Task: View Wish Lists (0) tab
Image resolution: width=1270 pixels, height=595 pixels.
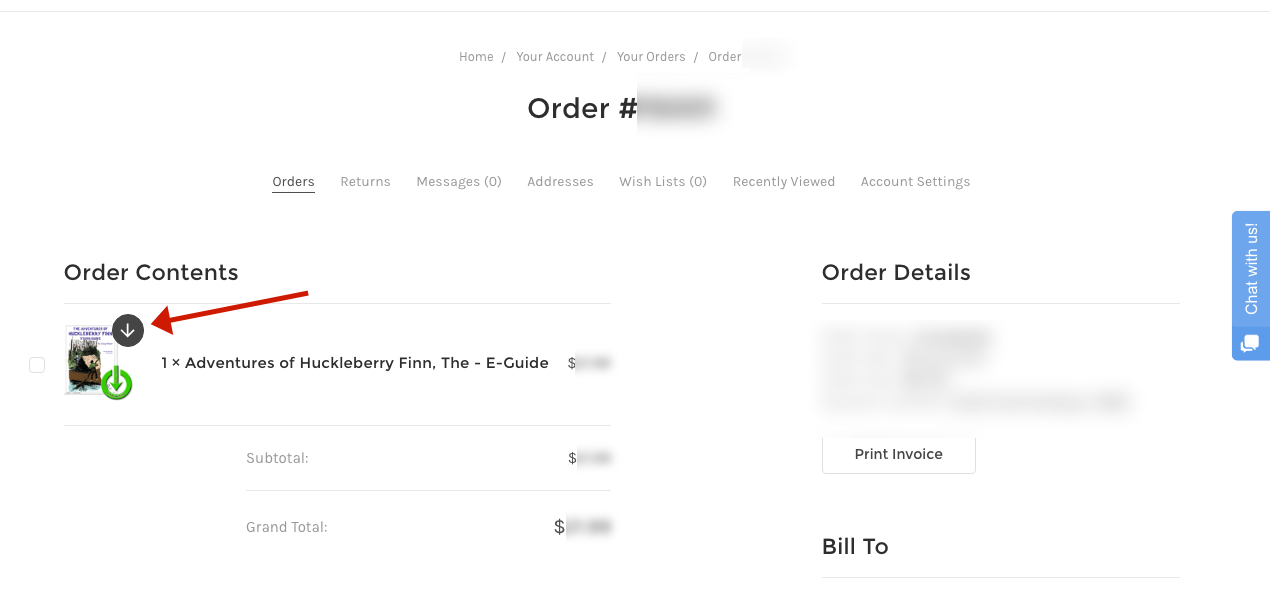Action: tap(663, 182)
